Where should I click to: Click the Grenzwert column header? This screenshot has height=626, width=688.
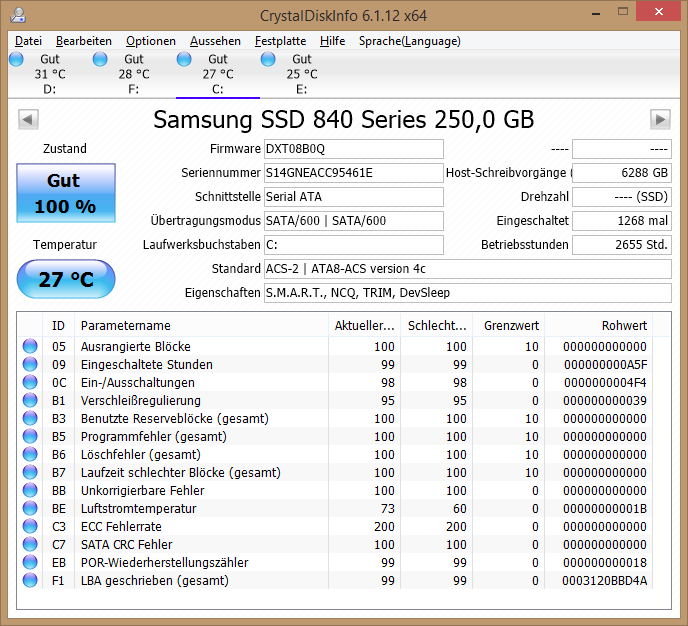point(509,326)
